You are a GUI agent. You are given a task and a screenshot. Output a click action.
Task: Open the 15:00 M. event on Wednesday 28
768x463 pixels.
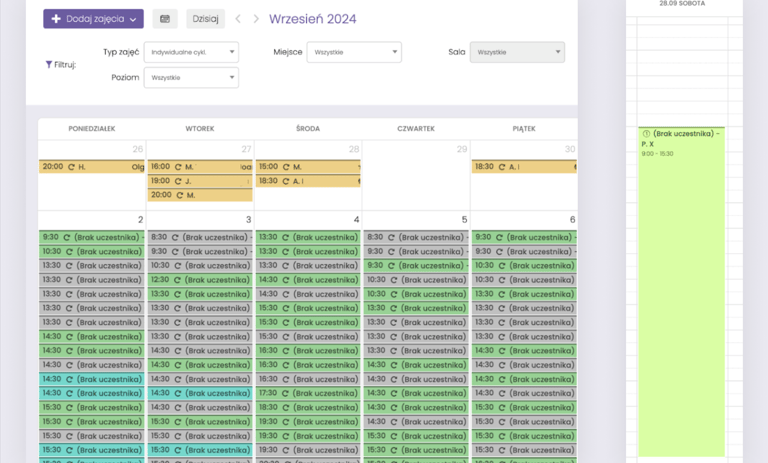click(x=308, y=167)
